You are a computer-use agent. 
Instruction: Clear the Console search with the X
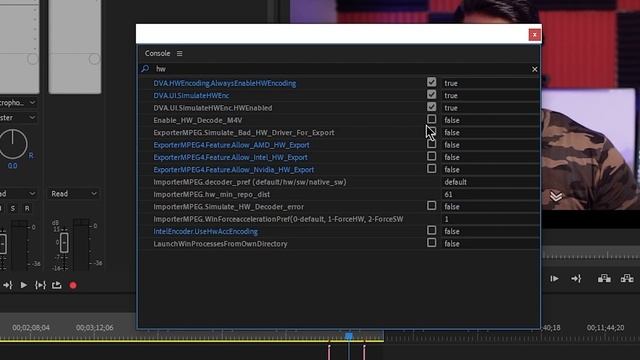(534, 69)
